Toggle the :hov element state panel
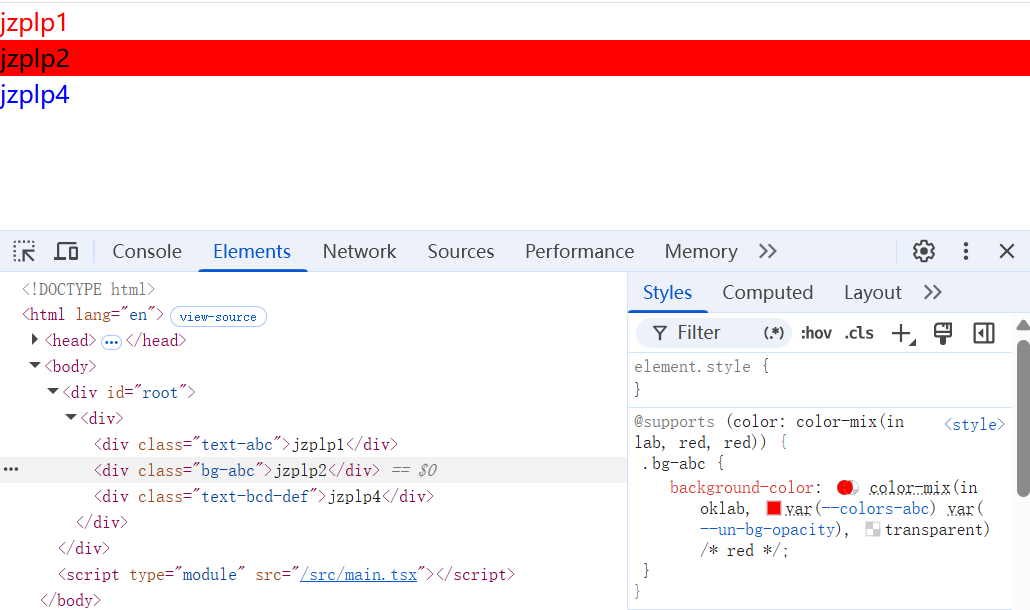 tap(816, 333)
